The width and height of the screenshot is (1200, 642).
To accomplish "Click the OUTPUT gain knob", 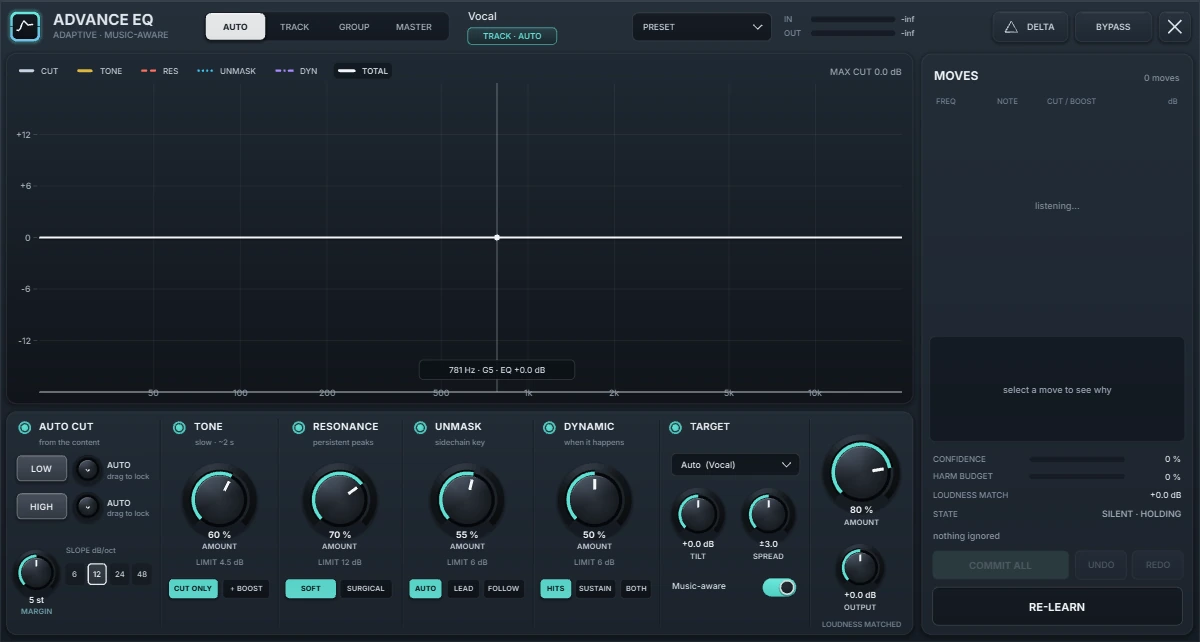I will point(860,567).
